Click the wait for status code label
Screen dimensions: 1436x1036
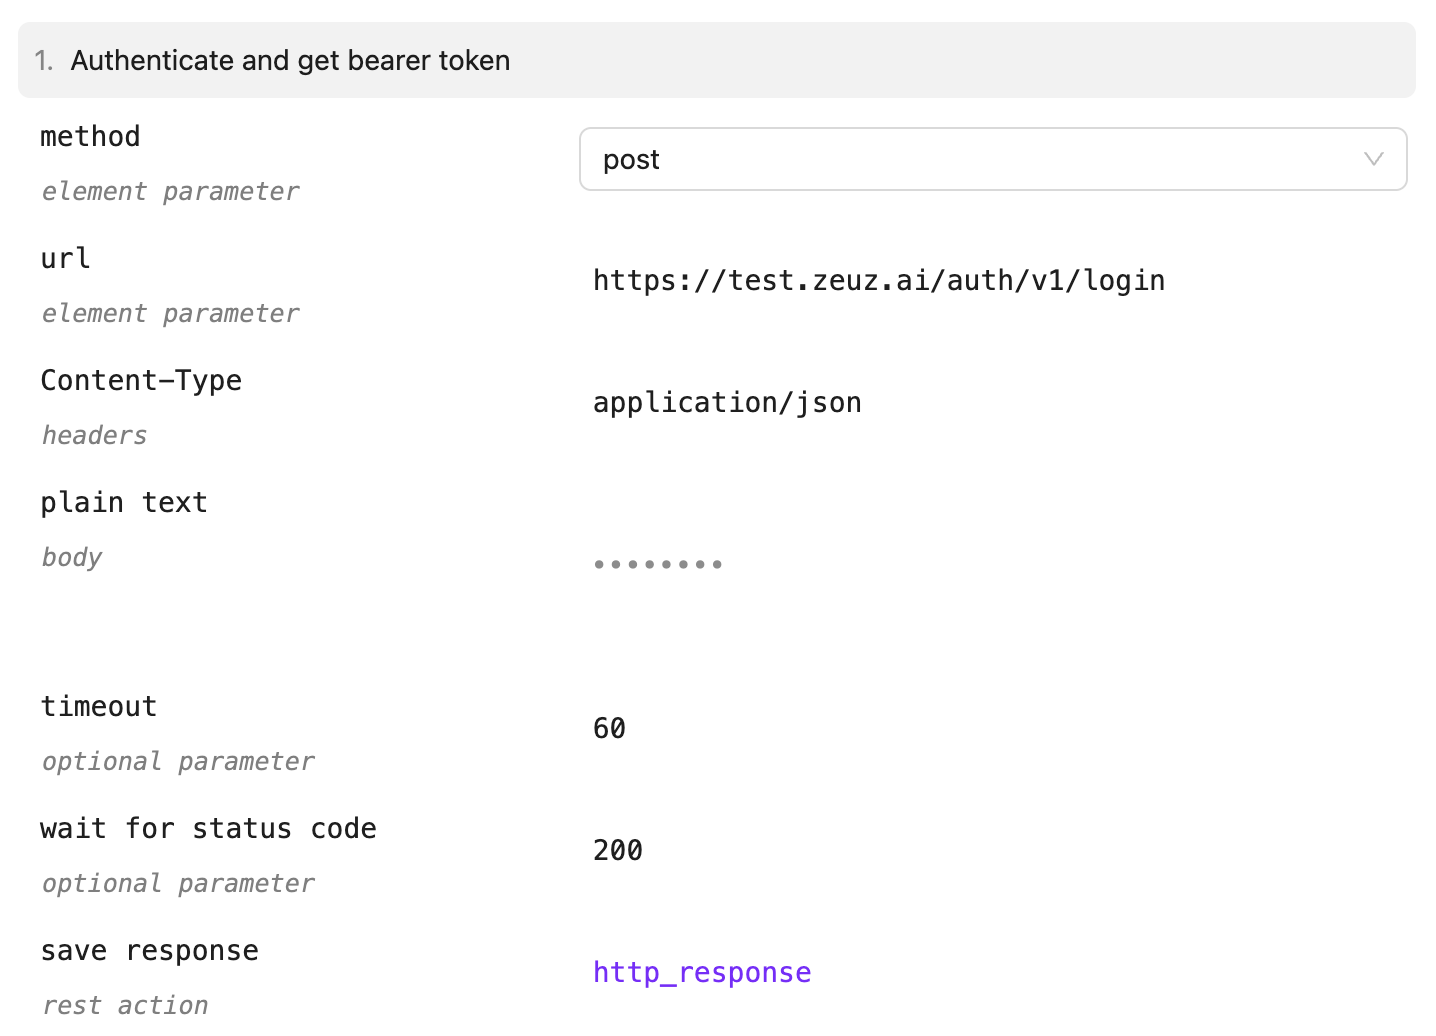209,828
